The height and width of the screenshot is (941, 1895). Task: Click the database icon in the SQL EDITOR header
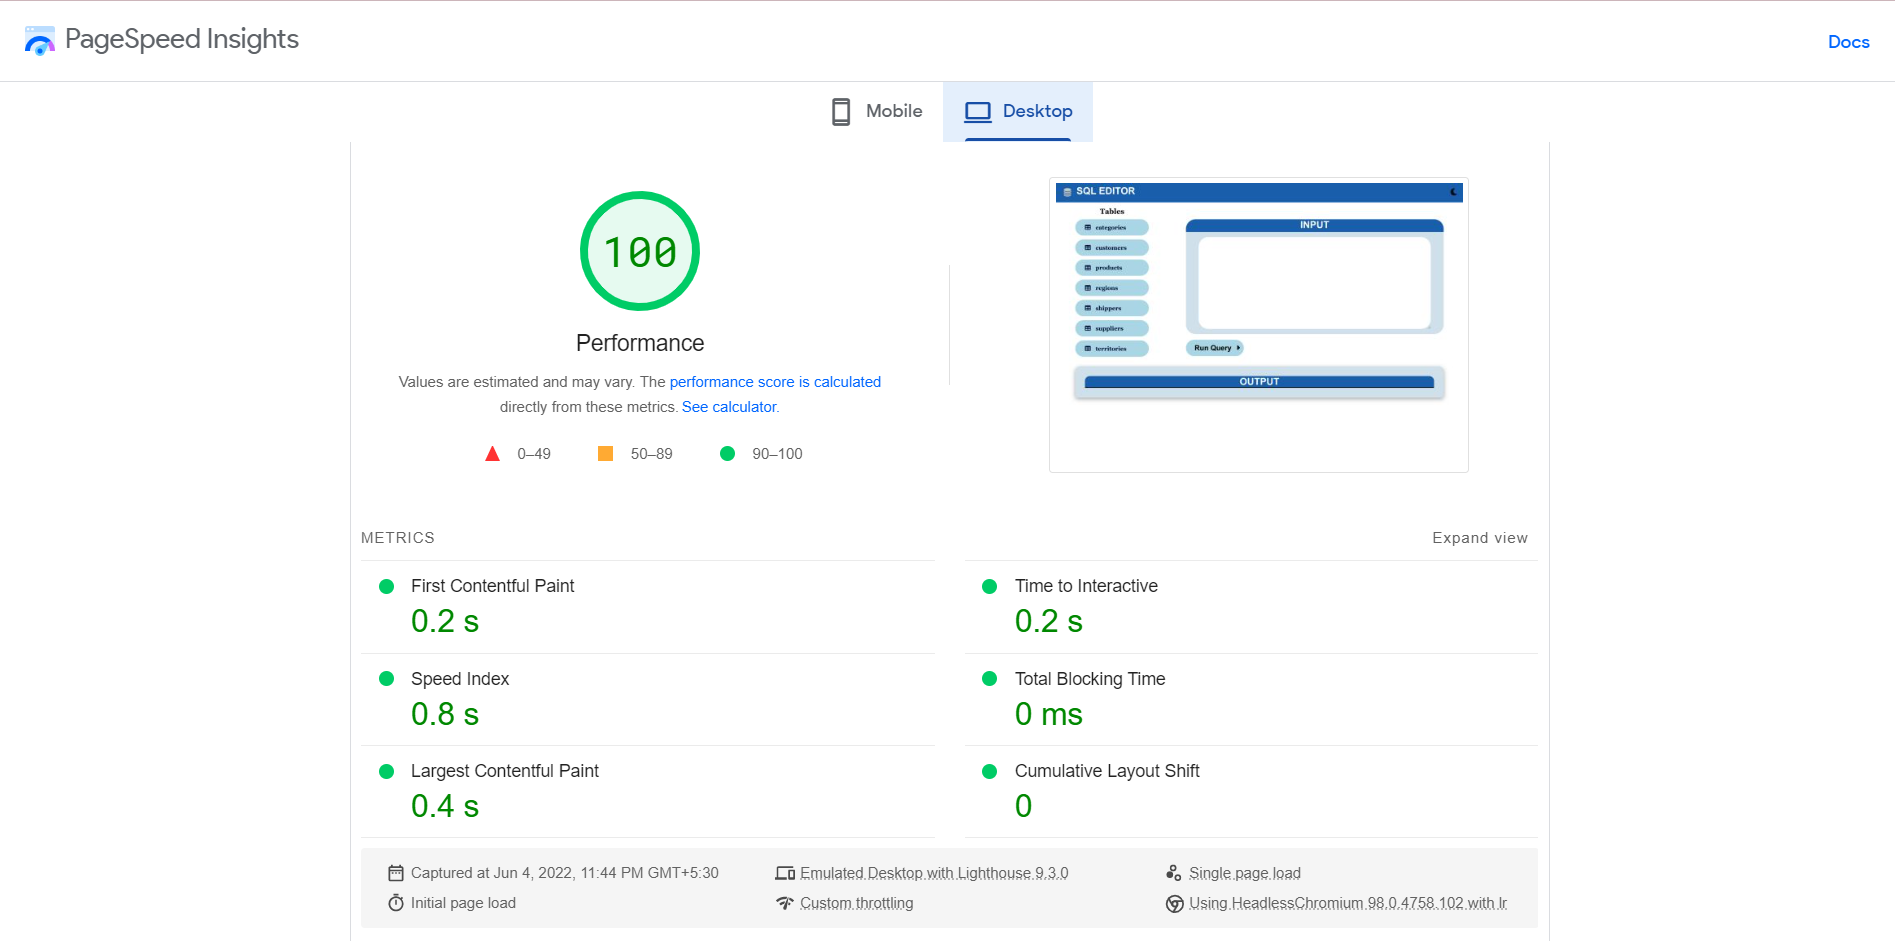click(1068, 192)
